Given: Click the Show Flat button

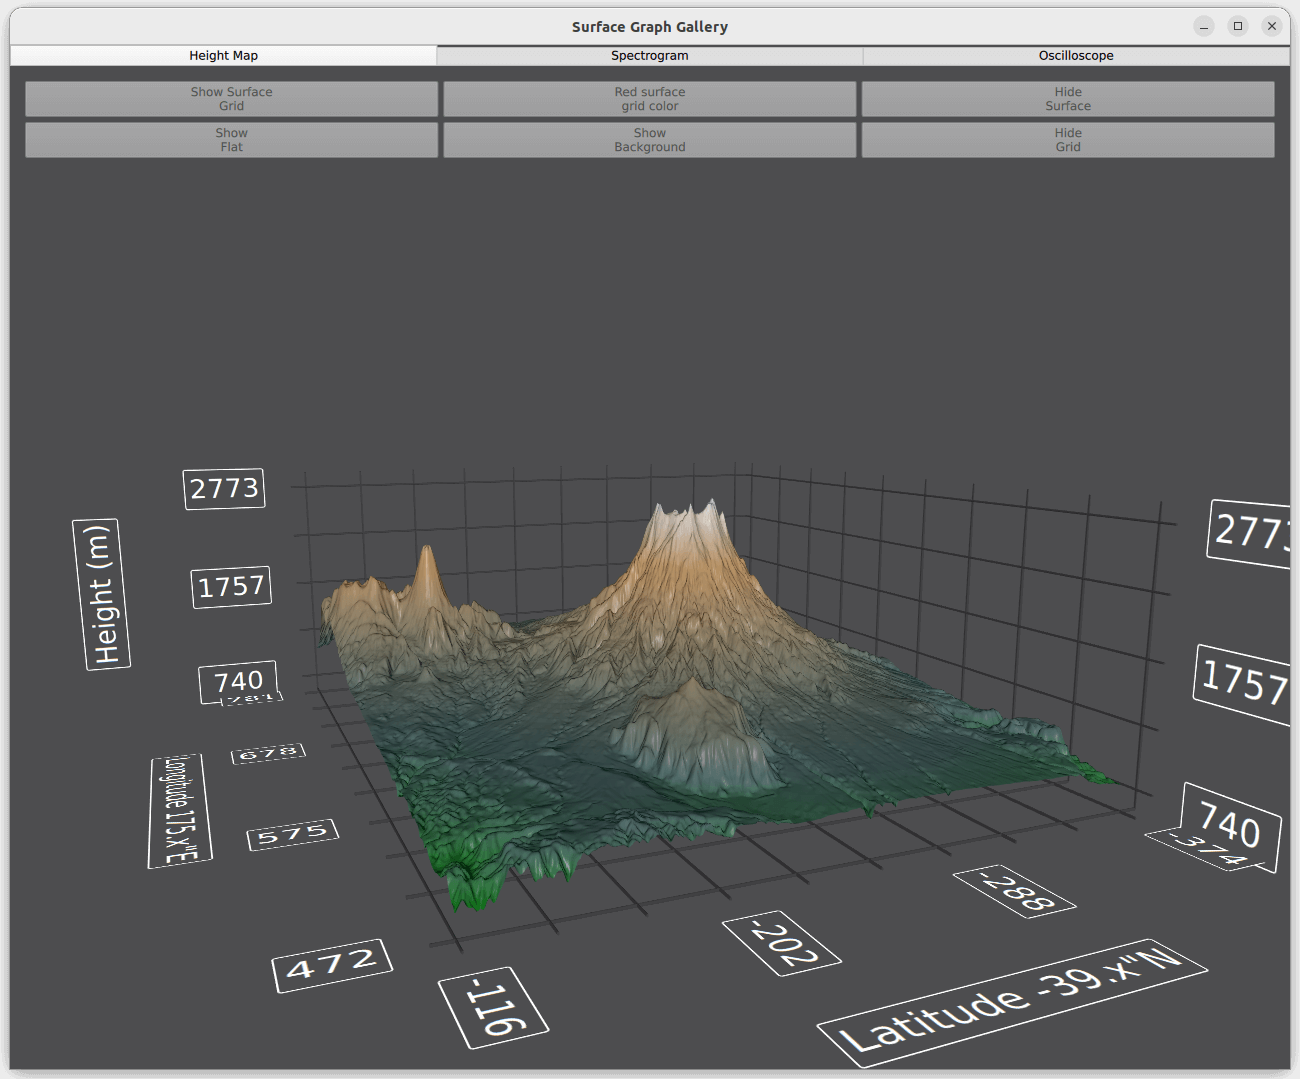Looking at the screenshot, I should [x=231, y=140].
